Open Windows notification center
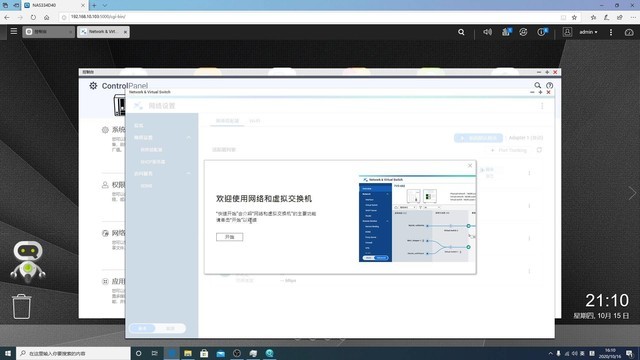This screenshot has height=360, width=640. pos(630,353)
